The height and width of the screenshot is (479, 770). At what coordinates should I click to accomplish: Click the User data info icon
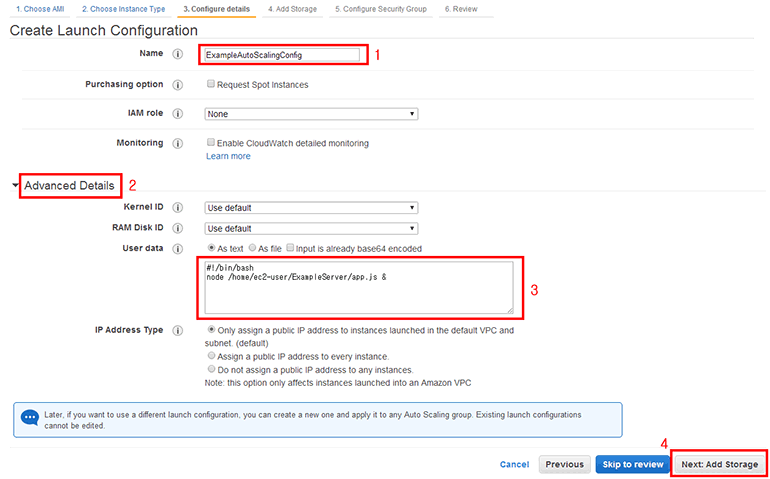coord(177,248)
